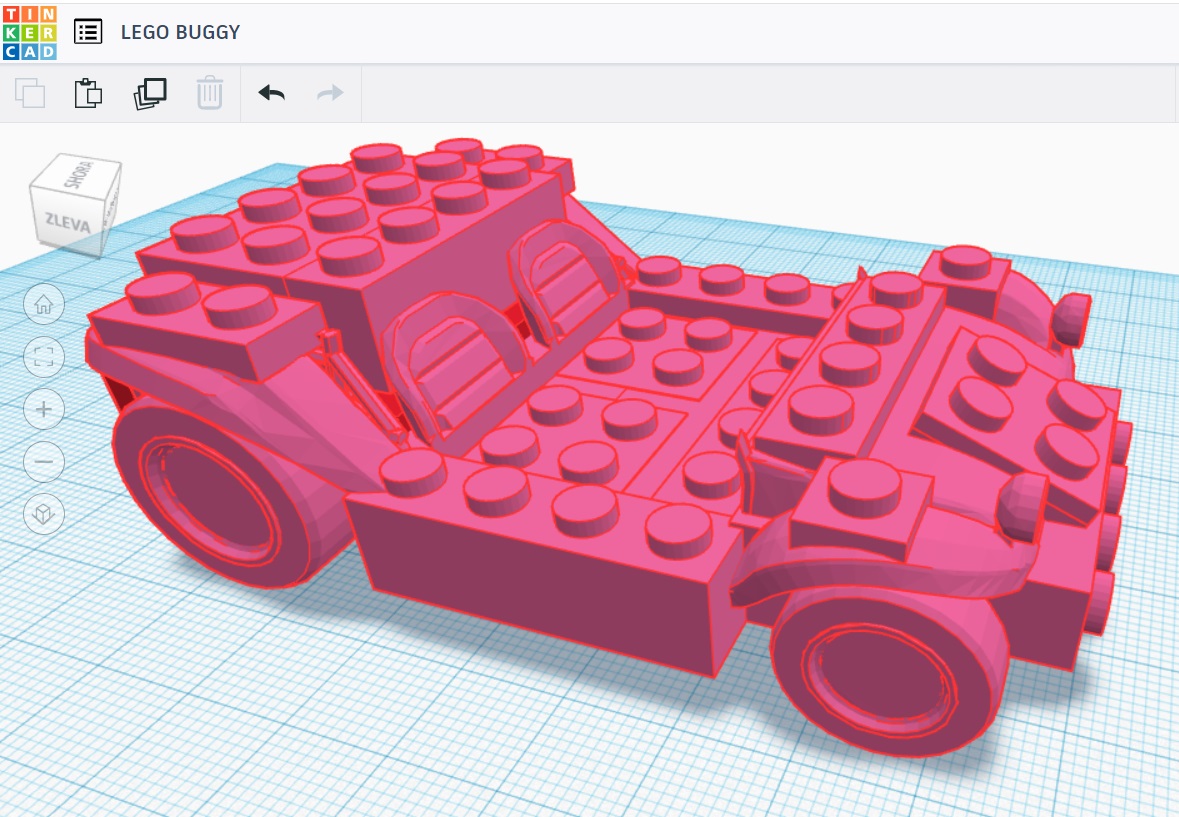
Task: Undo the last action
Action: [271, 93]
